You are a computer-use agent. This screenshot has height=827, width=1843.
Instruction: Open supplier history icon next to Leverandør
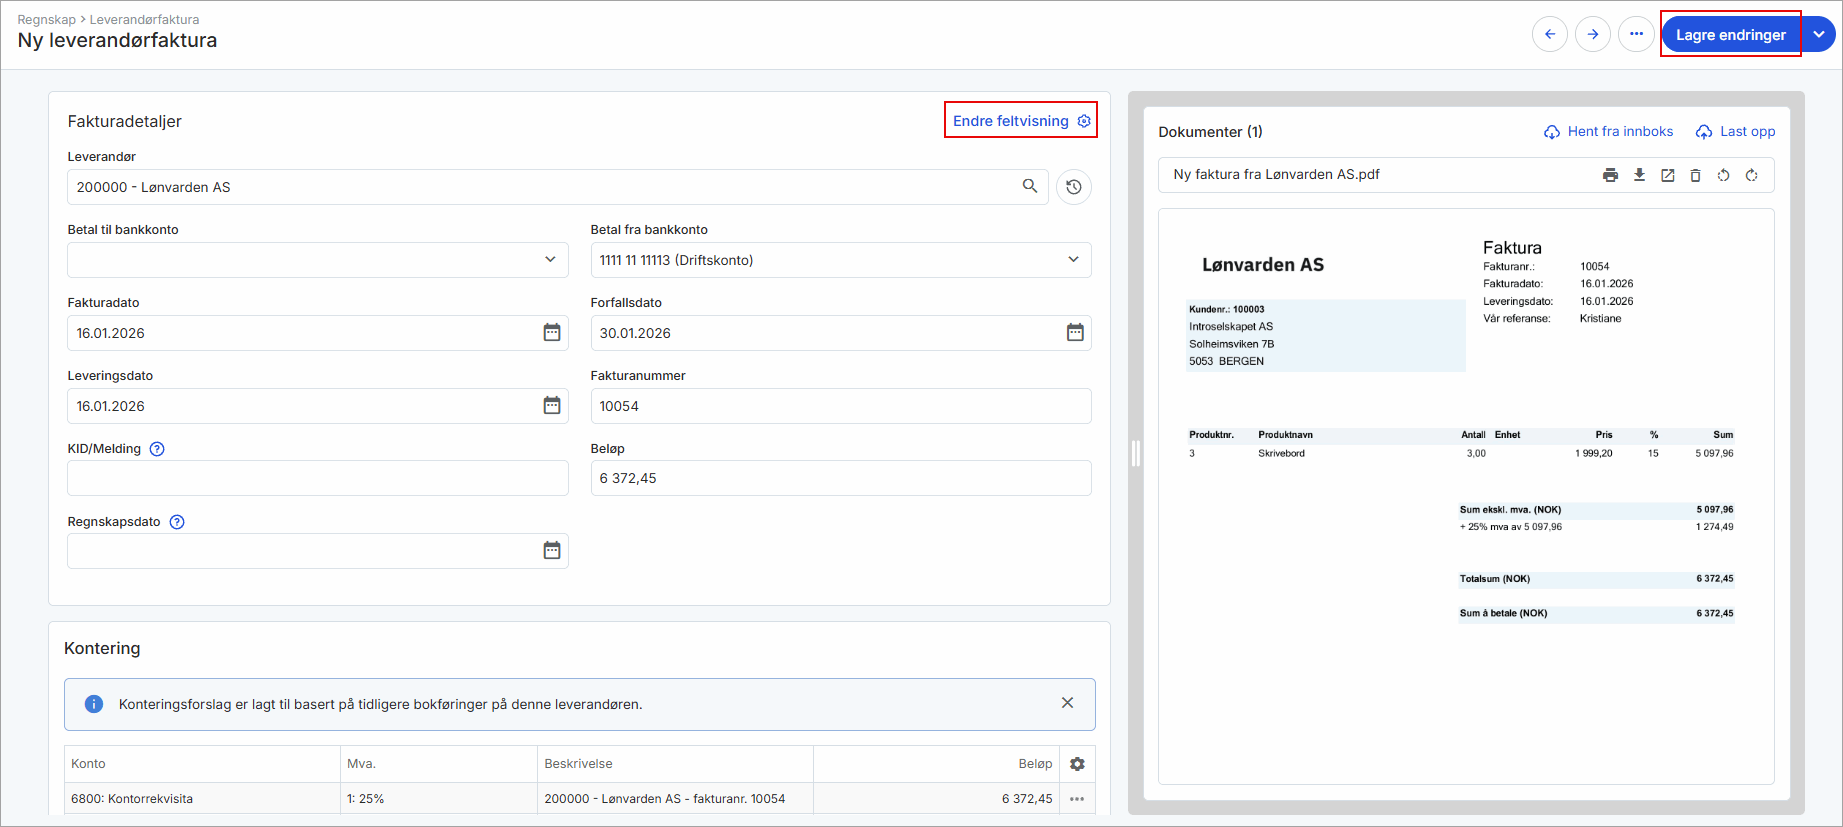[1073, 187]
